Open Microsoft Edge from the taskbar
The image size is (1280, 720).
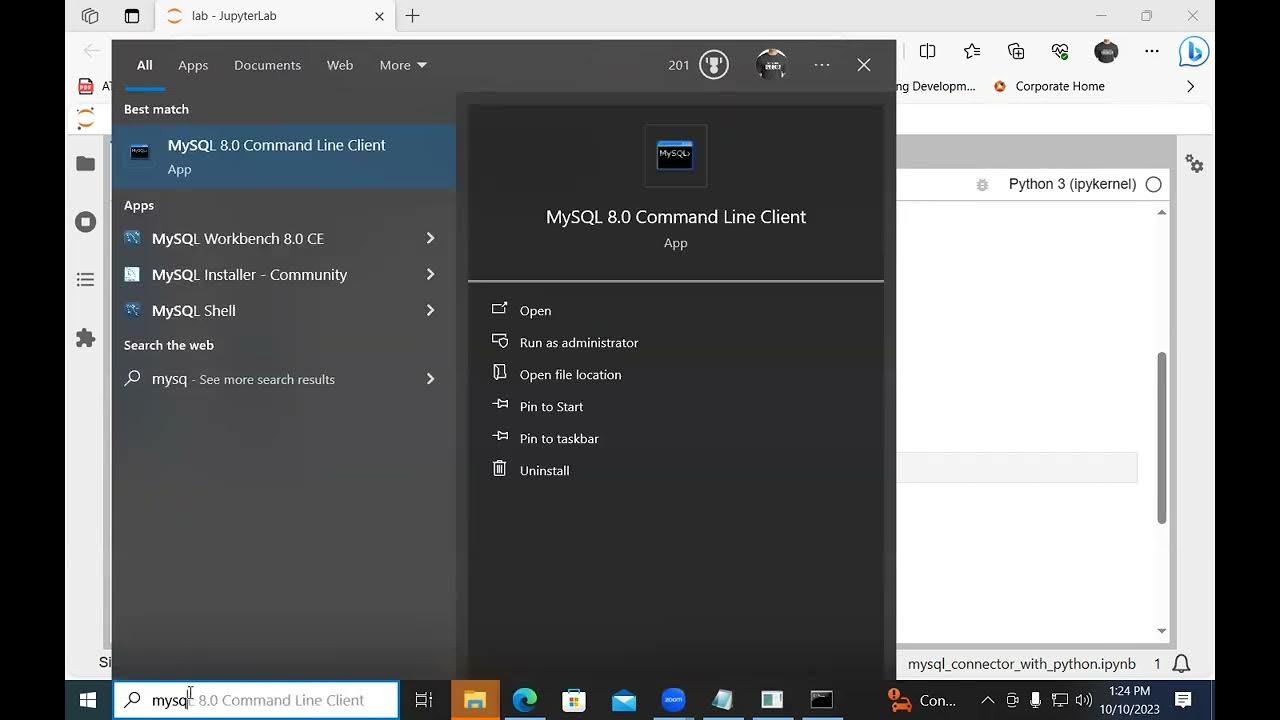tap(525, 700)
